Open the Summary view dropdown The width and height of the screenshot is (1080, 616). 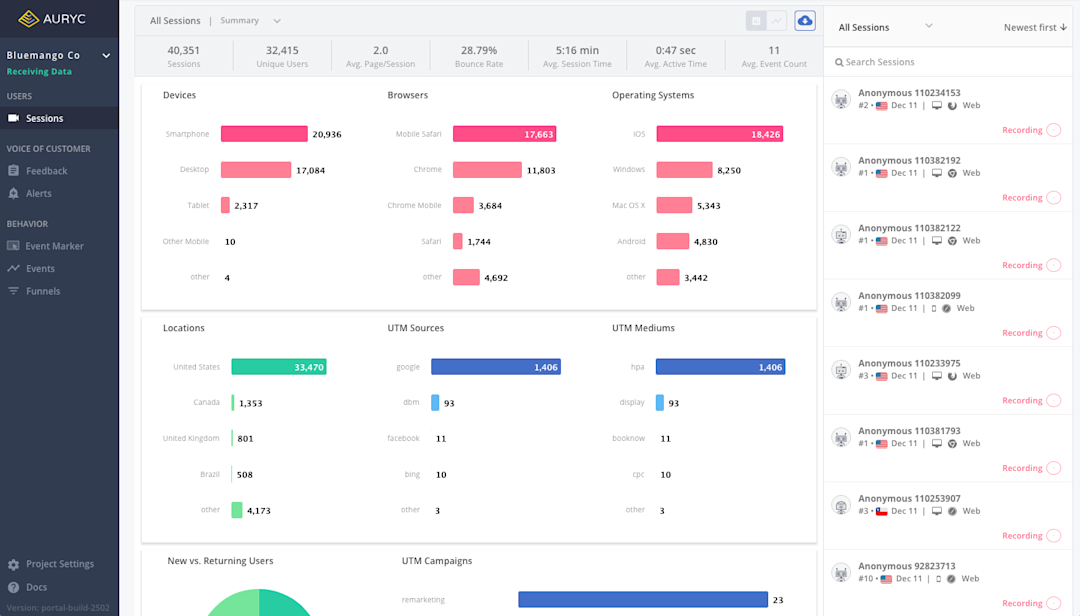point(250,21)
